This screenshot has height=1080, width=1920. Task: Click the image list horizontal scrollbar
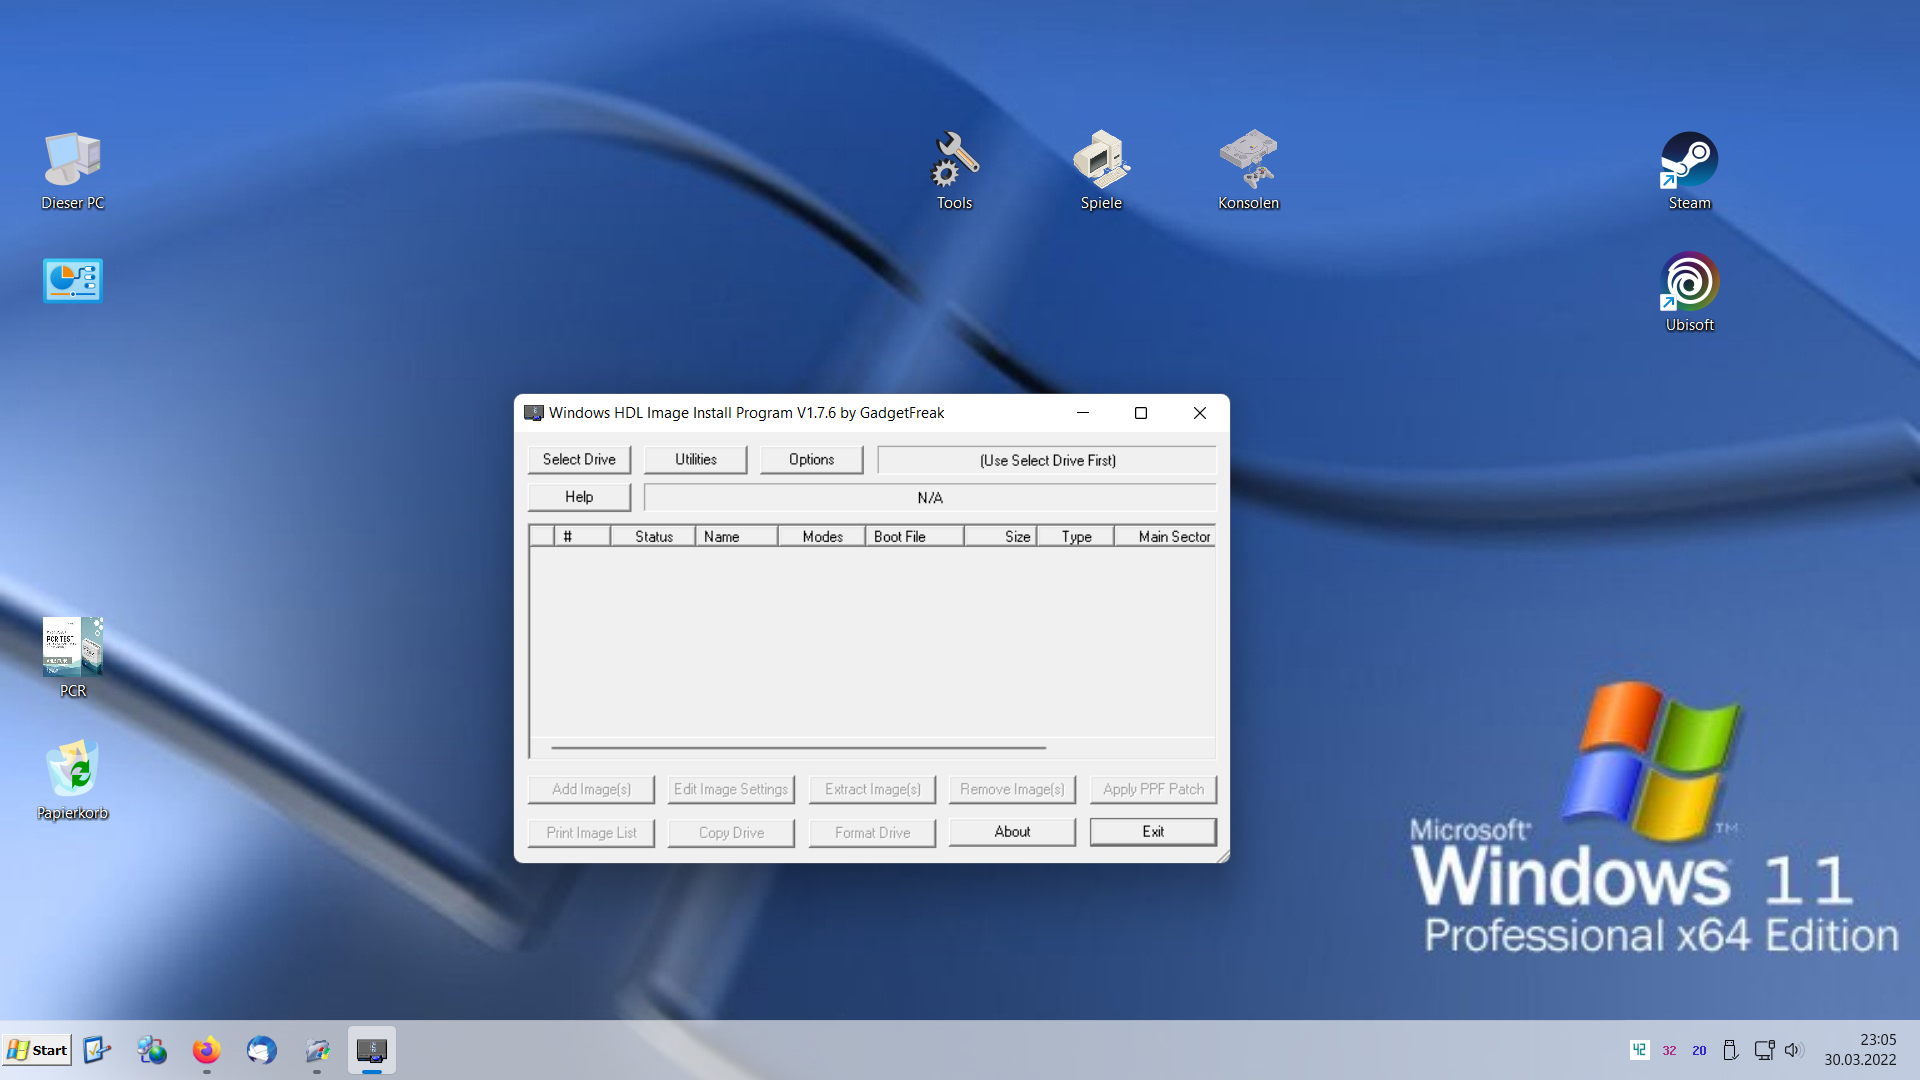pyautogui.click(x=798, y=747)
